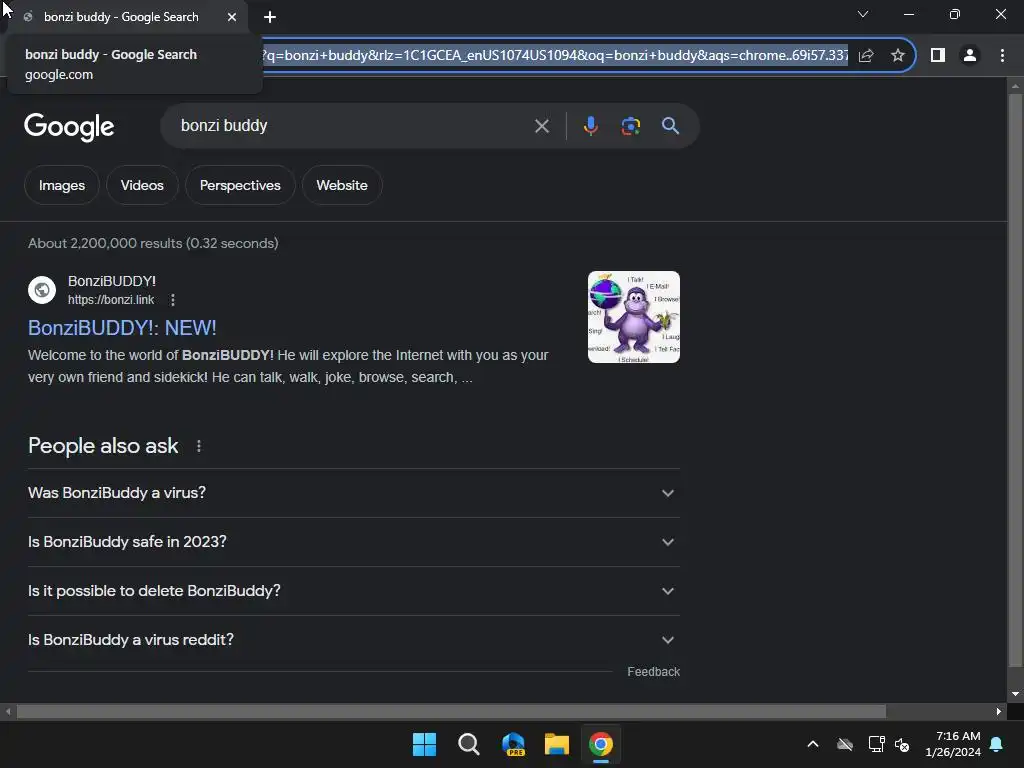1024x768 pixels.
Task: Clear the search box with the X
Action: pyautogui.click(x=541, y=125)
